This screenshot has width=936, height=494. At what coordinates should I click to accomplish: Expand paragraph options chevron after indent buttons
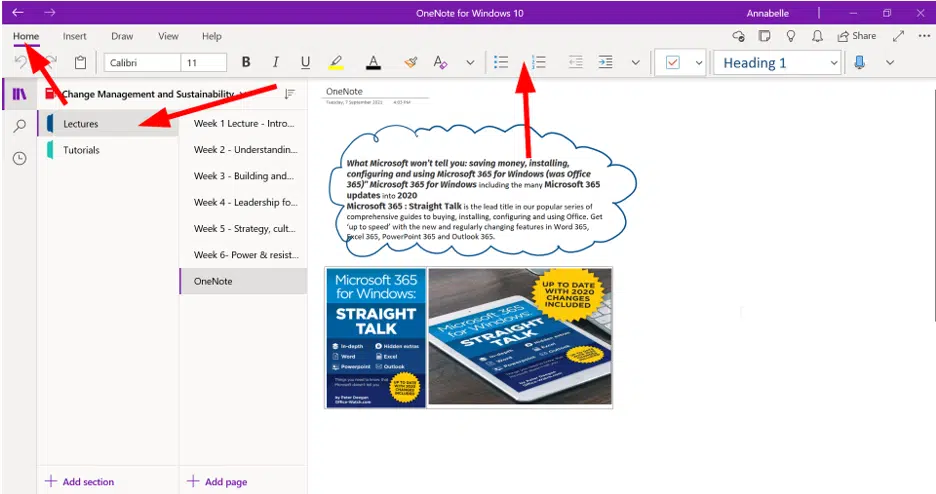pyautogui.click(x=635, y=62)
